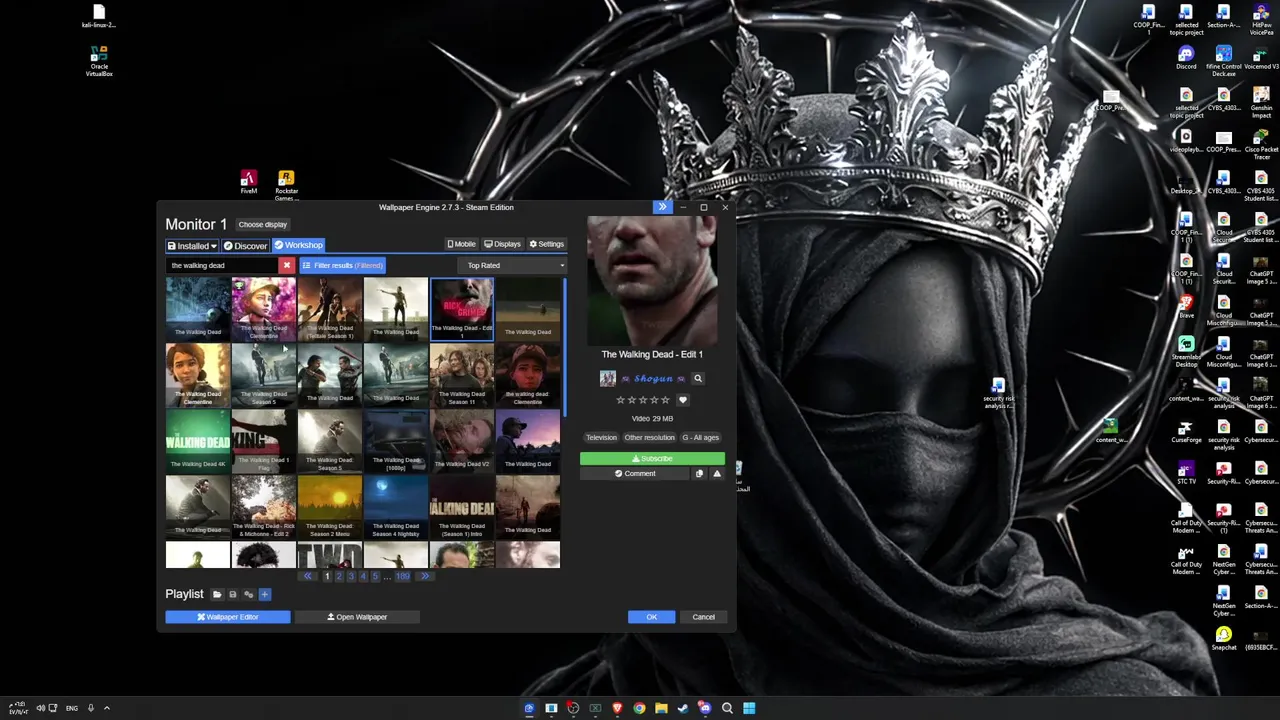Open Wallpaper Engine Settings
The image size is (1280, 720).
(x=546, y=244)
